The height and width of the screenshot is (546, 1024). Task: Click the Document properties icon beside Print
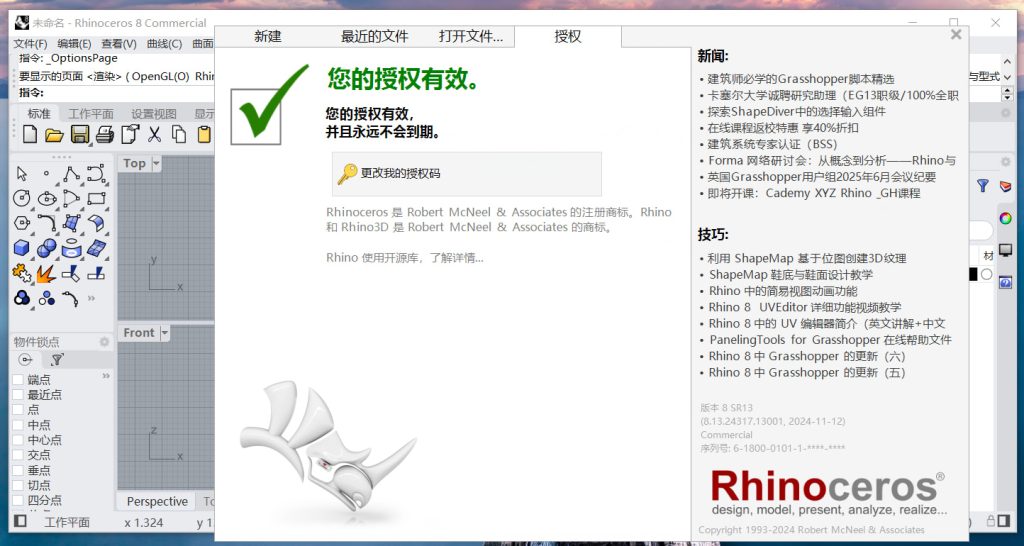click(x=130, y=135)
